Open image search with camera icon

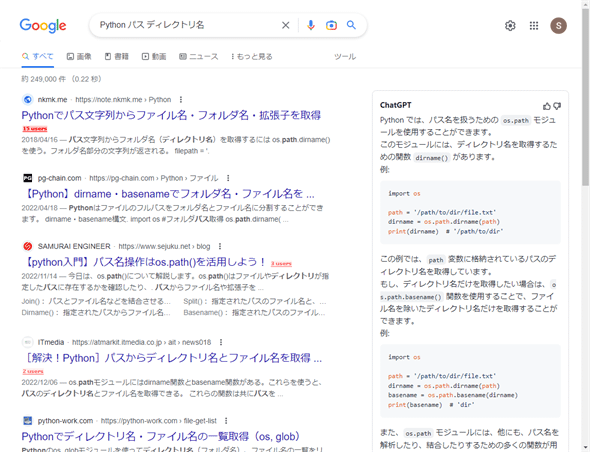[331, 25]
